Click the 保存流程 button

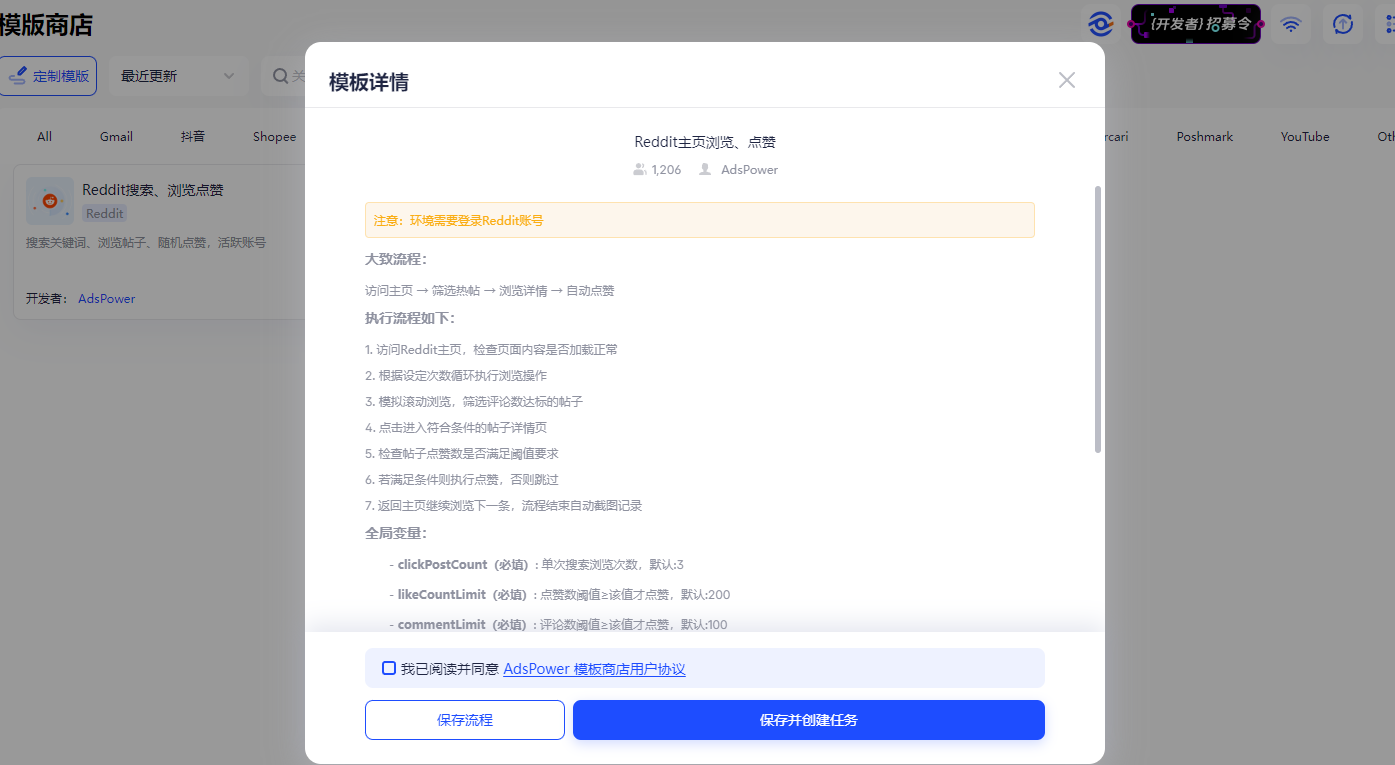(465, 720)
